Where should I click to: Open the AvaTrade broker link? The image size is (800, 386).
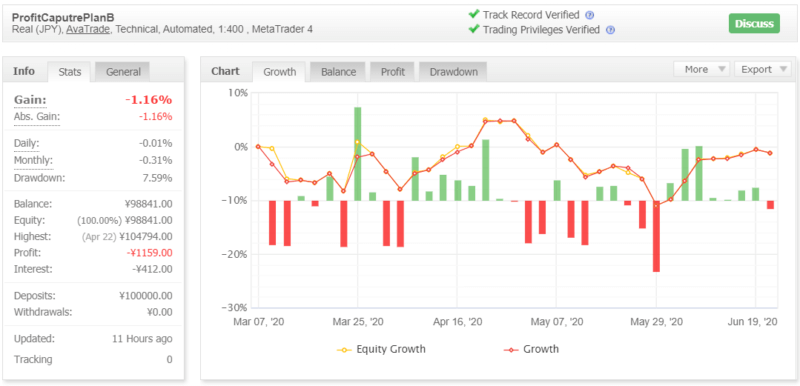coord(88,30)
